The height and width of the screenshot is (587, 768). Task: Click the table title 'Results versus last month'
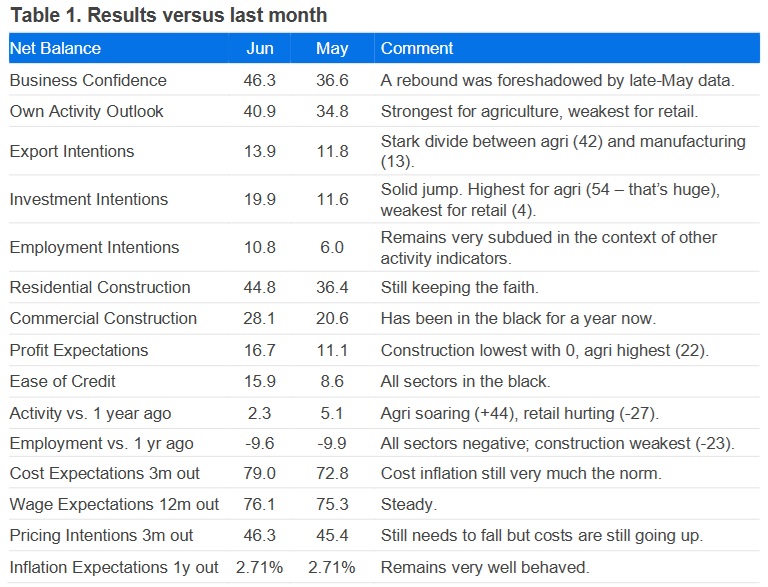coord(210,15)
